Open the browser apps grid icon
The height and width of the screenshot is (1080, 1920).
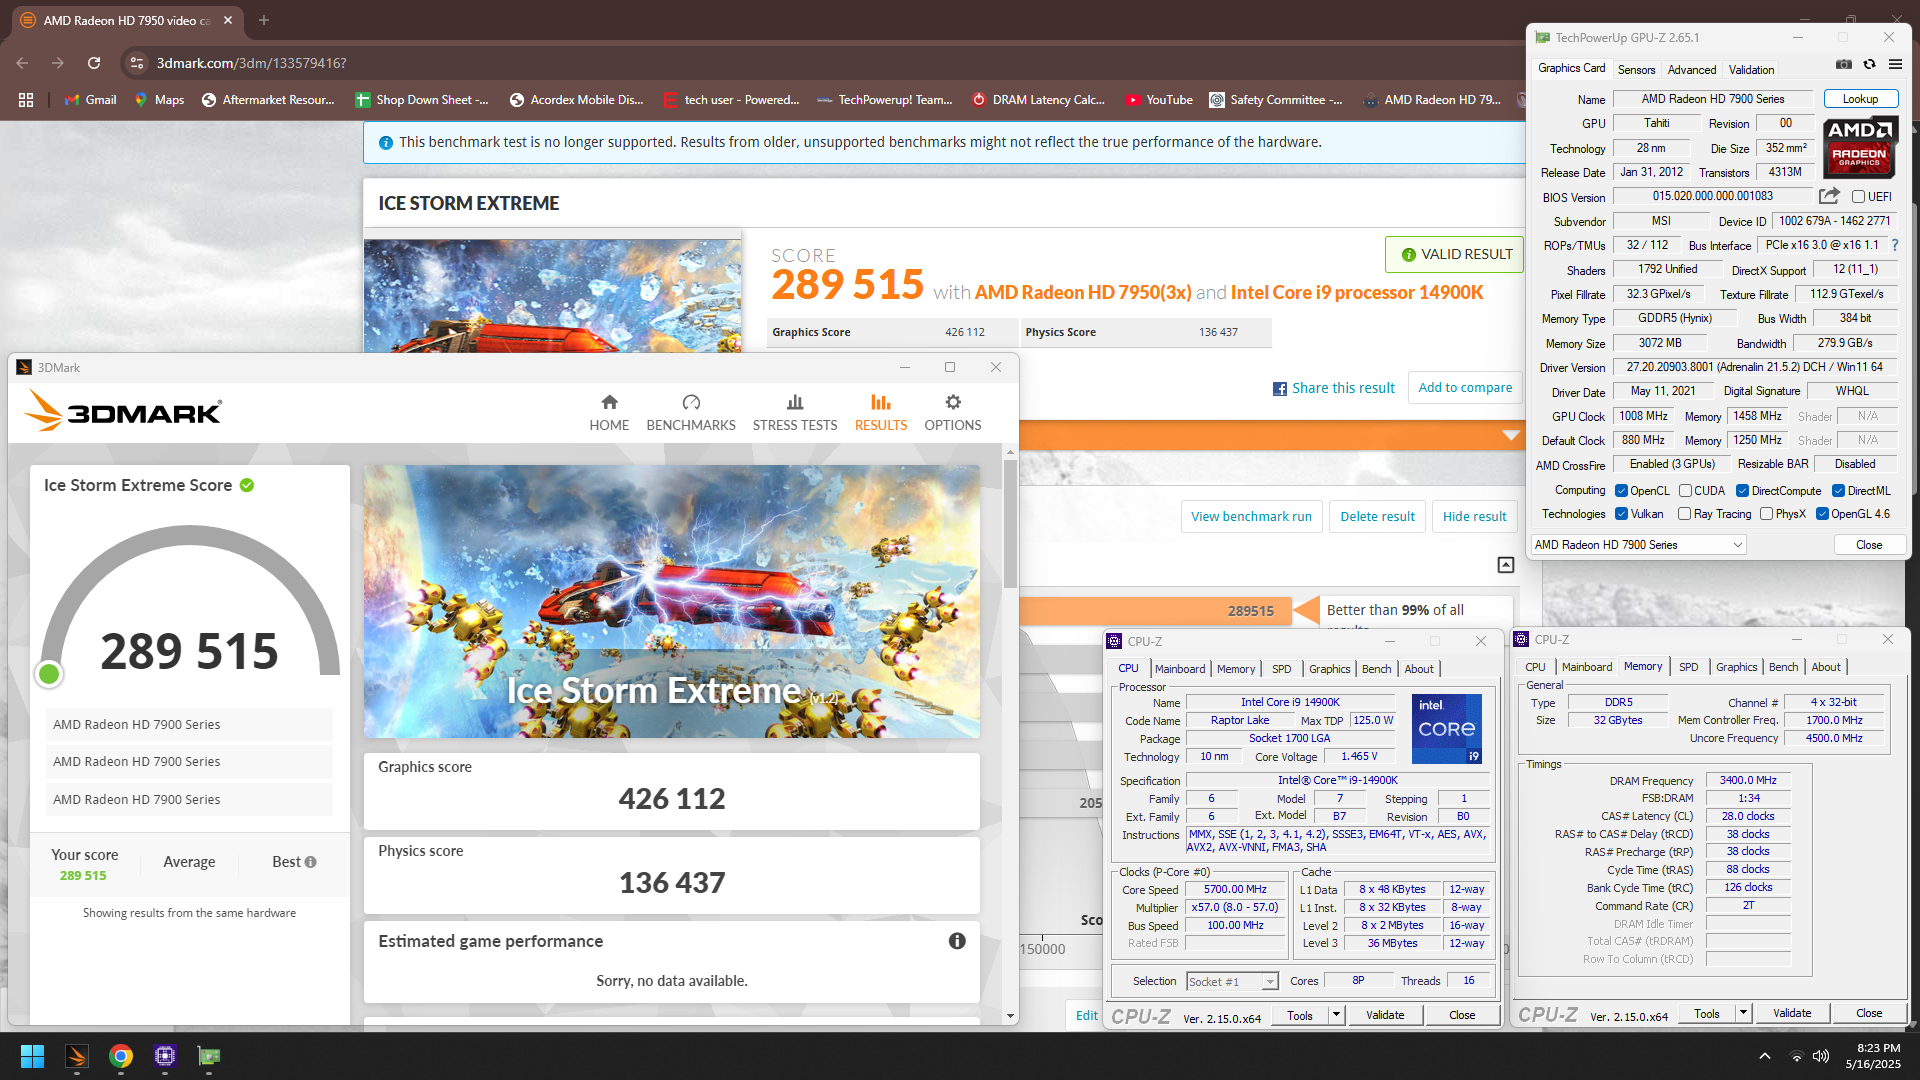pyautogui.click(x=26, y=100)
